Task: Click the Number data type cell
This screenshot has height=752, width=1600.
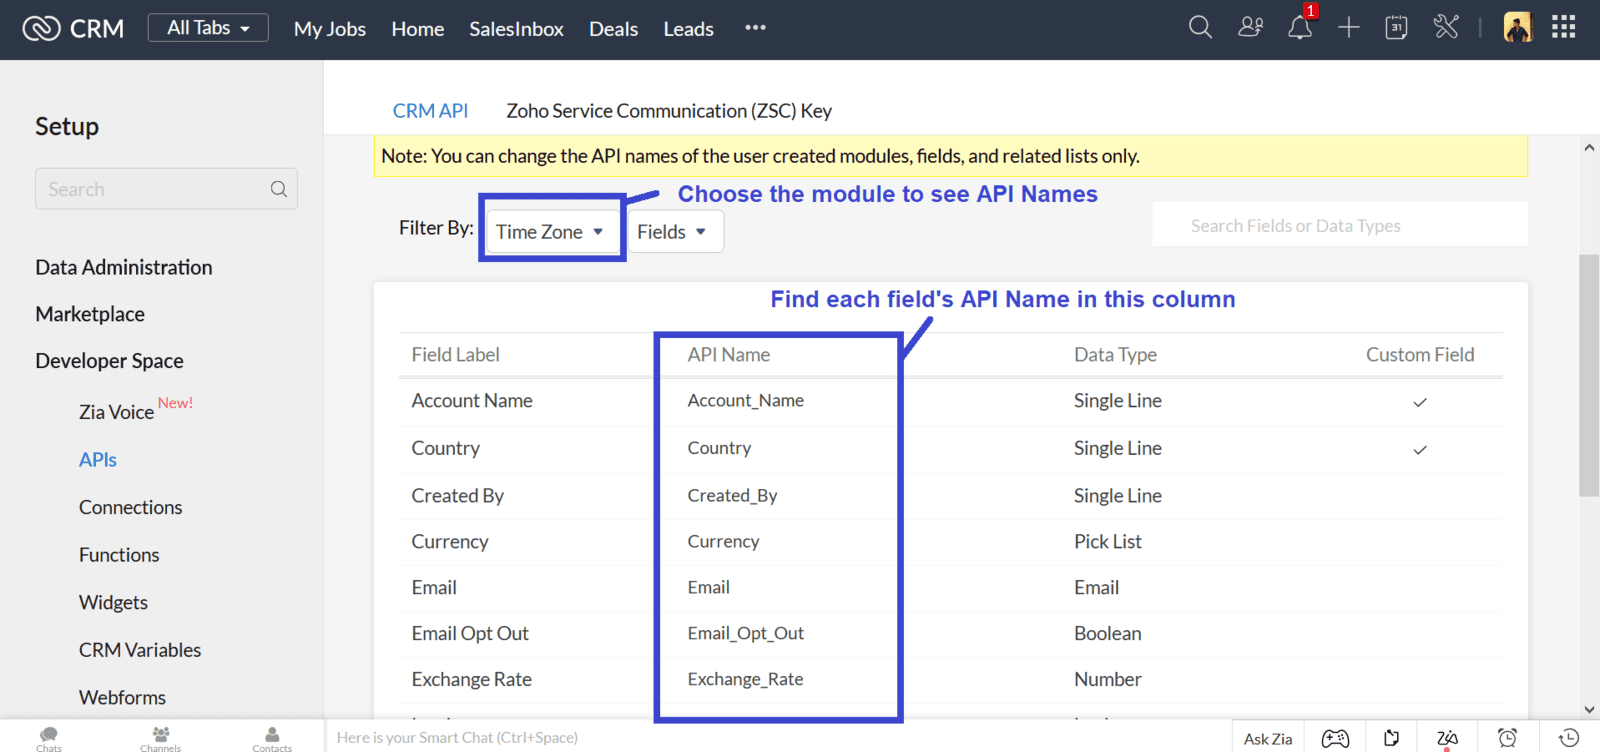Action: (x=1108, y=679)
